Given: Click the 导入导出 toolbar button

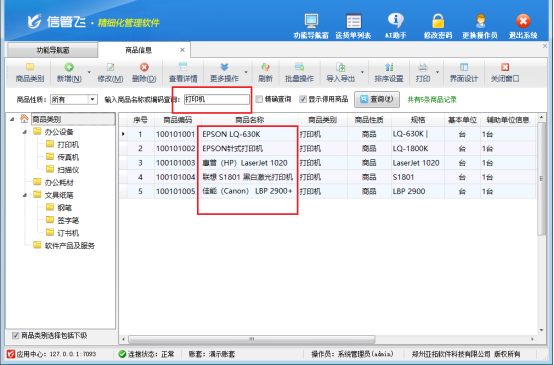Looking at the screenshot, I should pyautogui.click(x=340, y=73).
